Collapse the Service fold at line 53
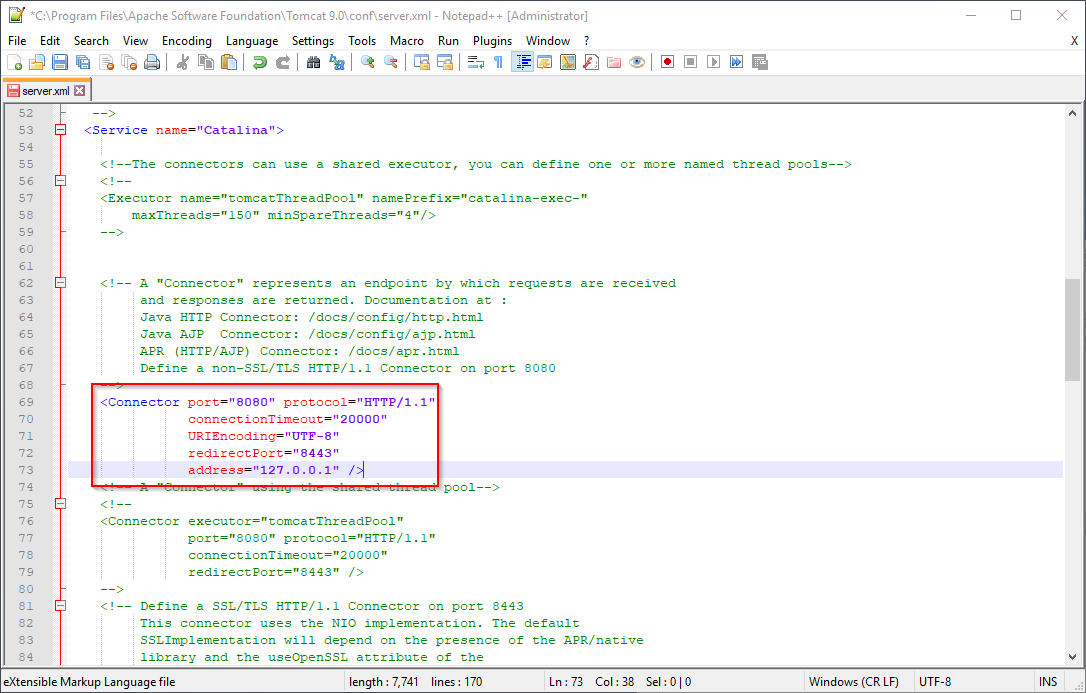This screenshot has width=1086, height=693. click(61, 130)
